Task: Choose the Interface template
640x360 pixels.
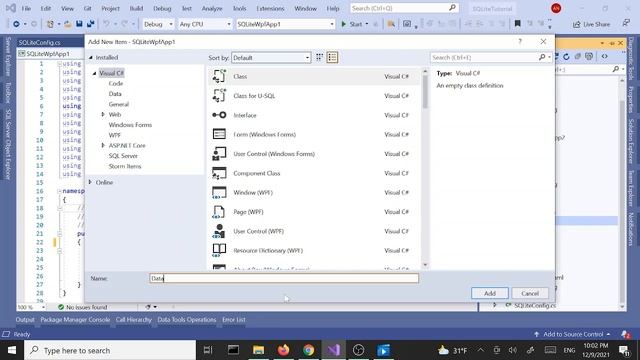Action: [x=313, y=115]
